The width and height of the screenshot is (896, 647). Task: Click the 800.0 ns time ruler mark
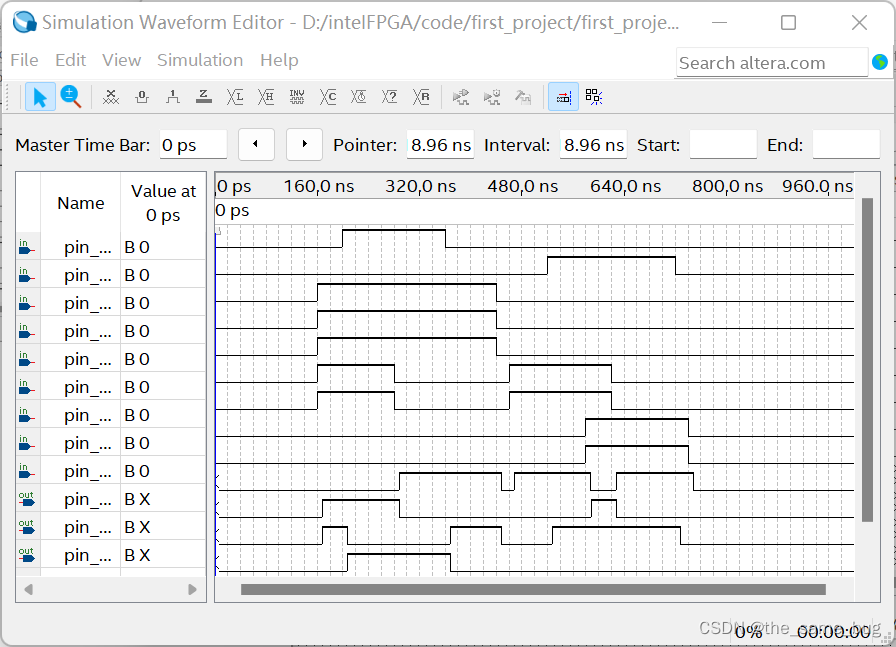coord(727,186)
